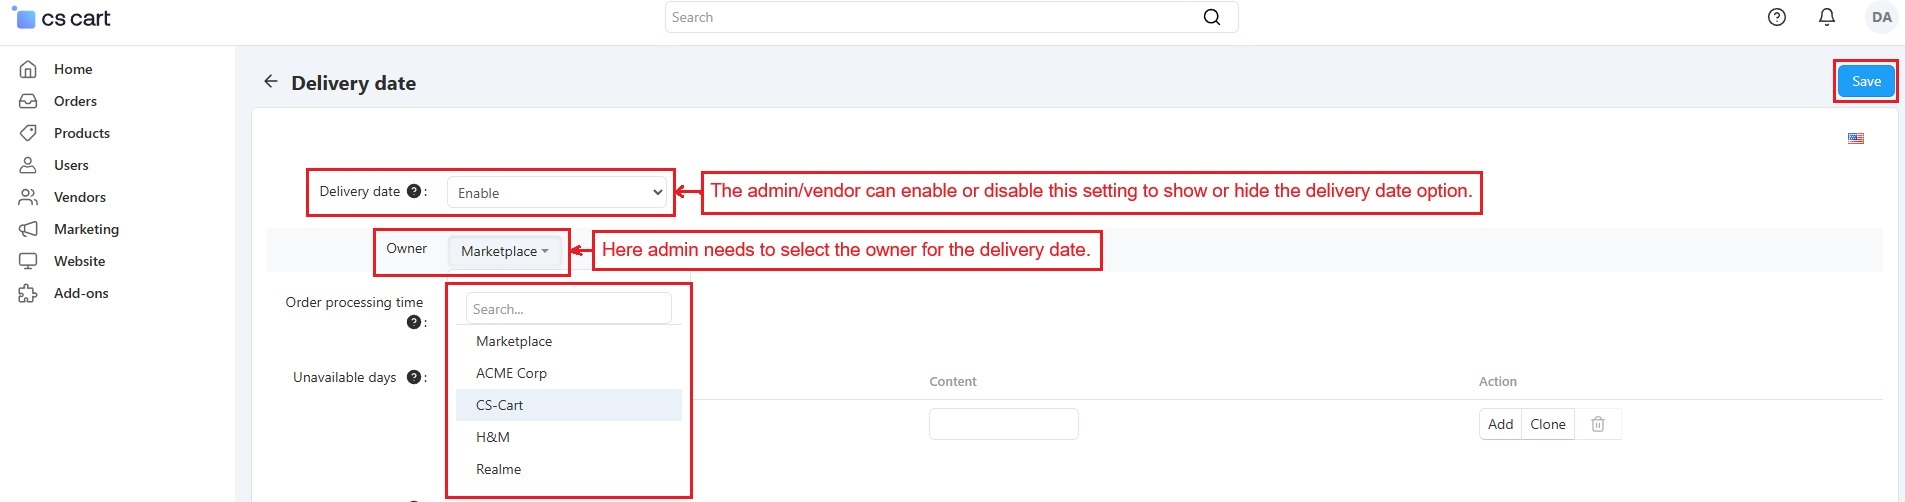Image resolution: width=1905 pixels, height=502 pixels.
Task: Open the Delivery date Enable dropdown
Action: click(x=557, y=192)
